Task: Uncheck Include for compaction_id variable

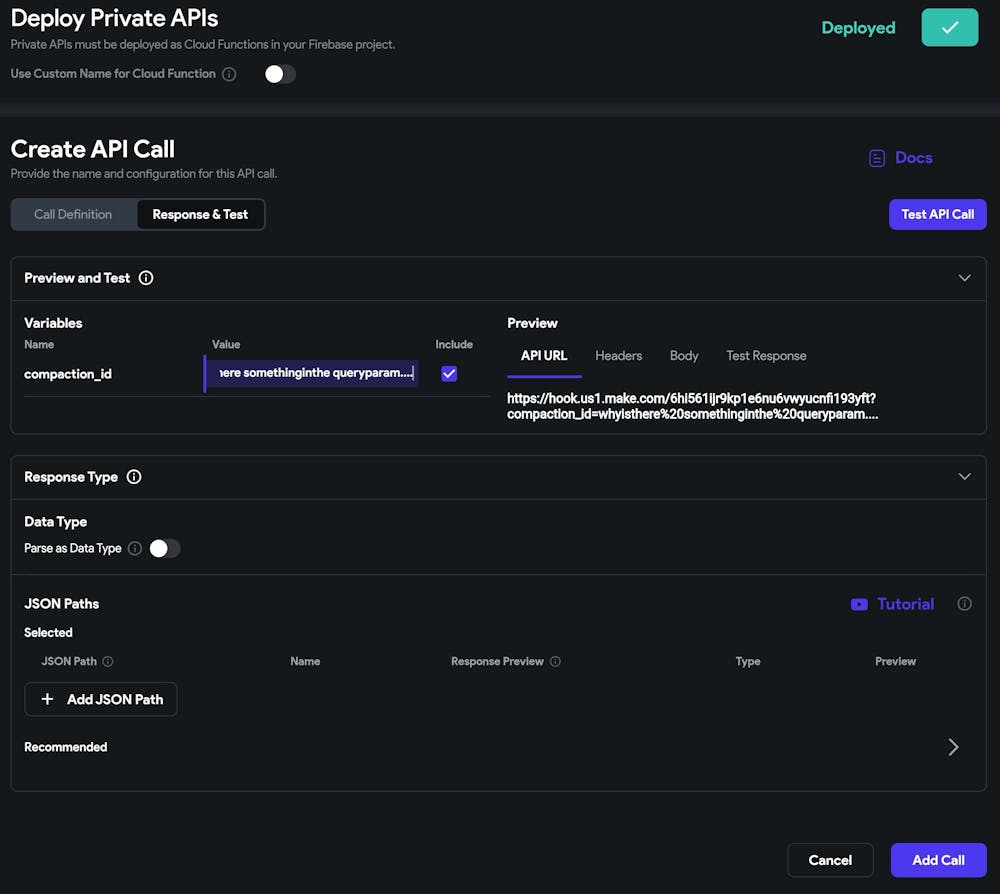Action: tap(449, 373)
